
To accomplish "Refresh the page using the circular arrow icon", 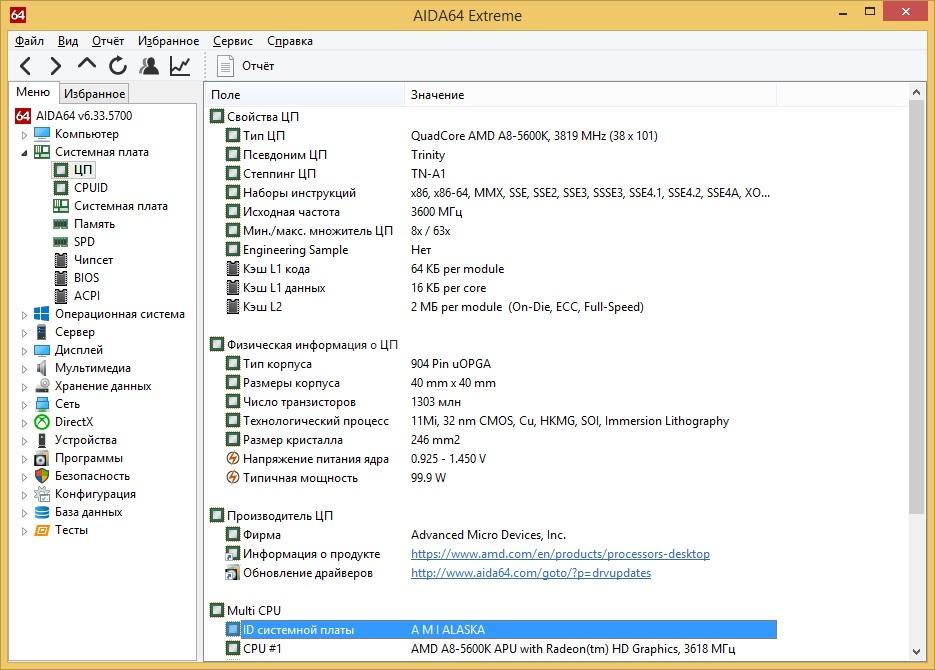I will click(x=118, y=66).
